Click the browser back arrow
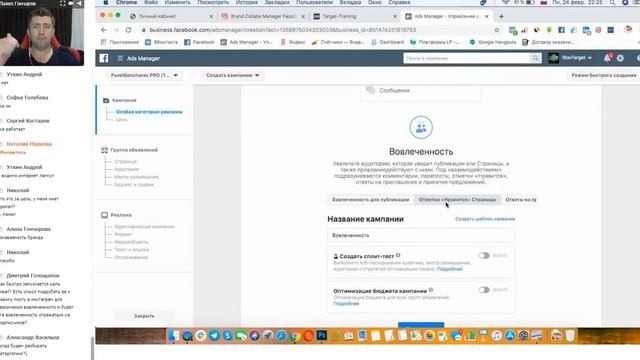This screenshot has width=640, height=360. coord(104,30)
